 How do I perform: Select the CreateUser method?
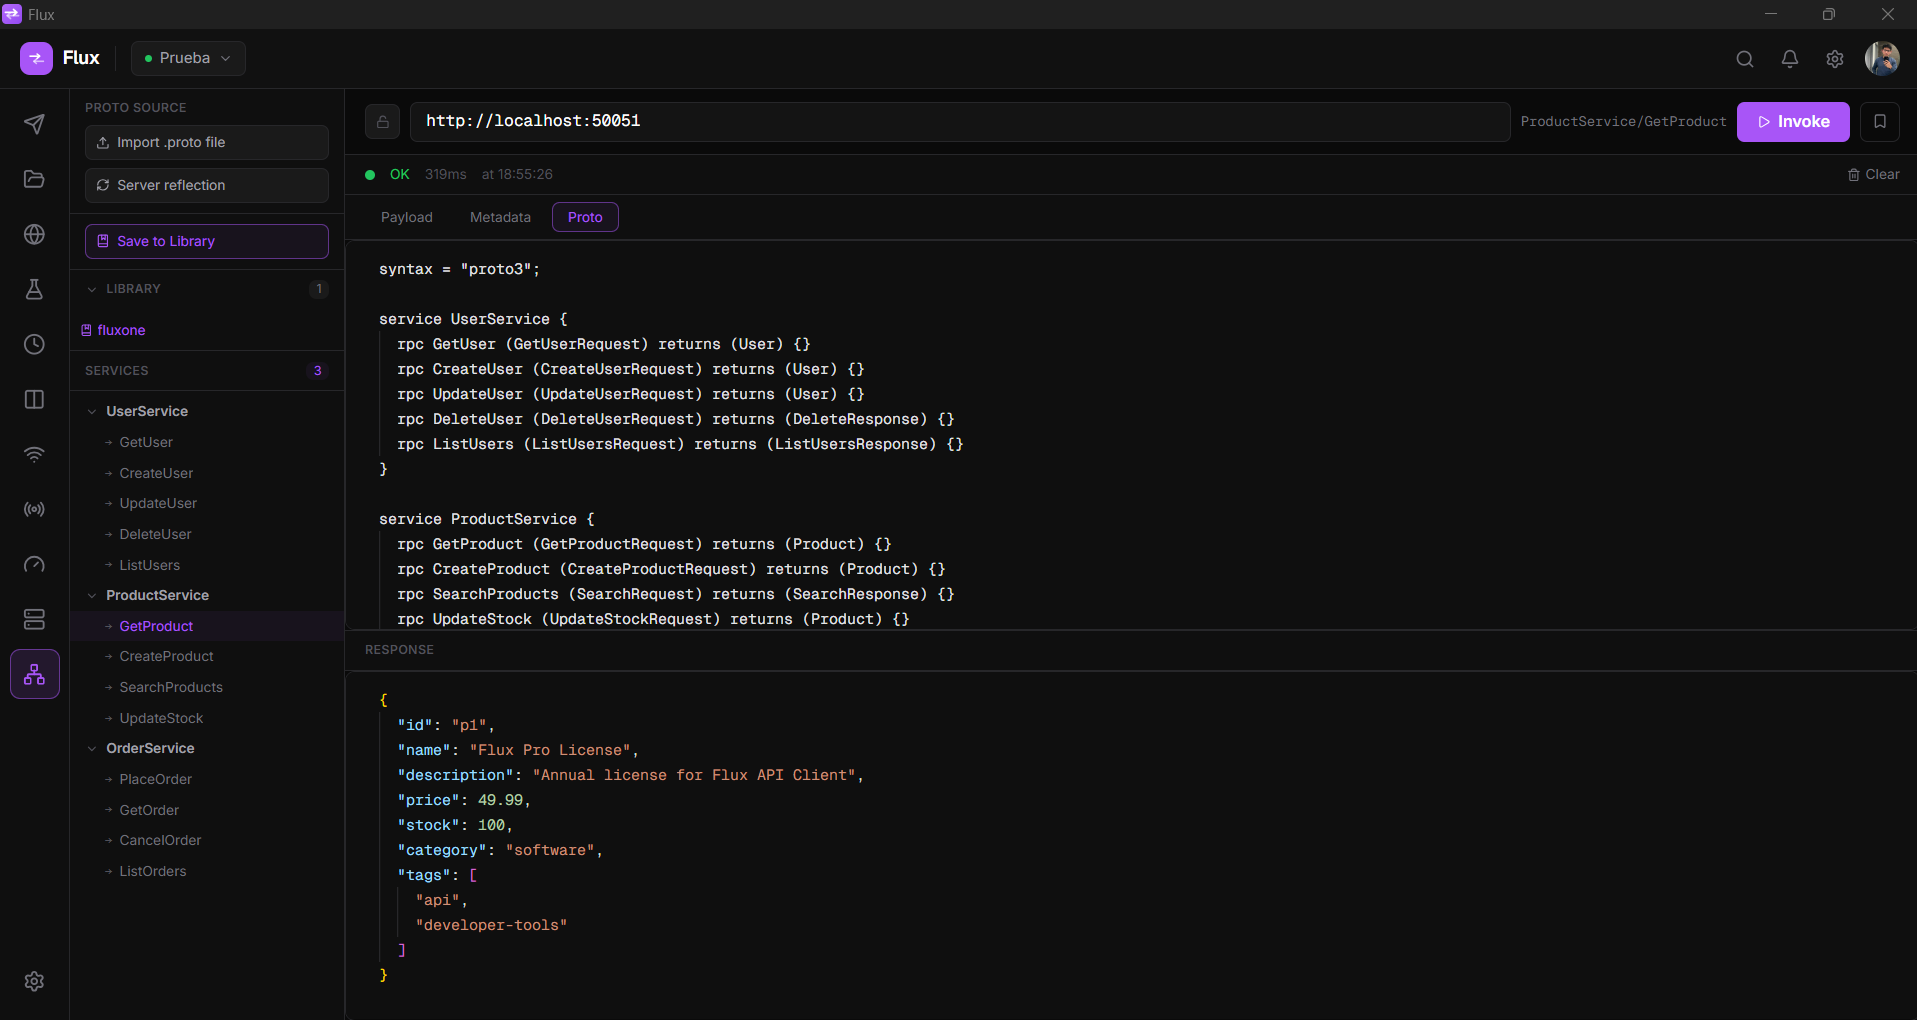click(x=156, y=473)
